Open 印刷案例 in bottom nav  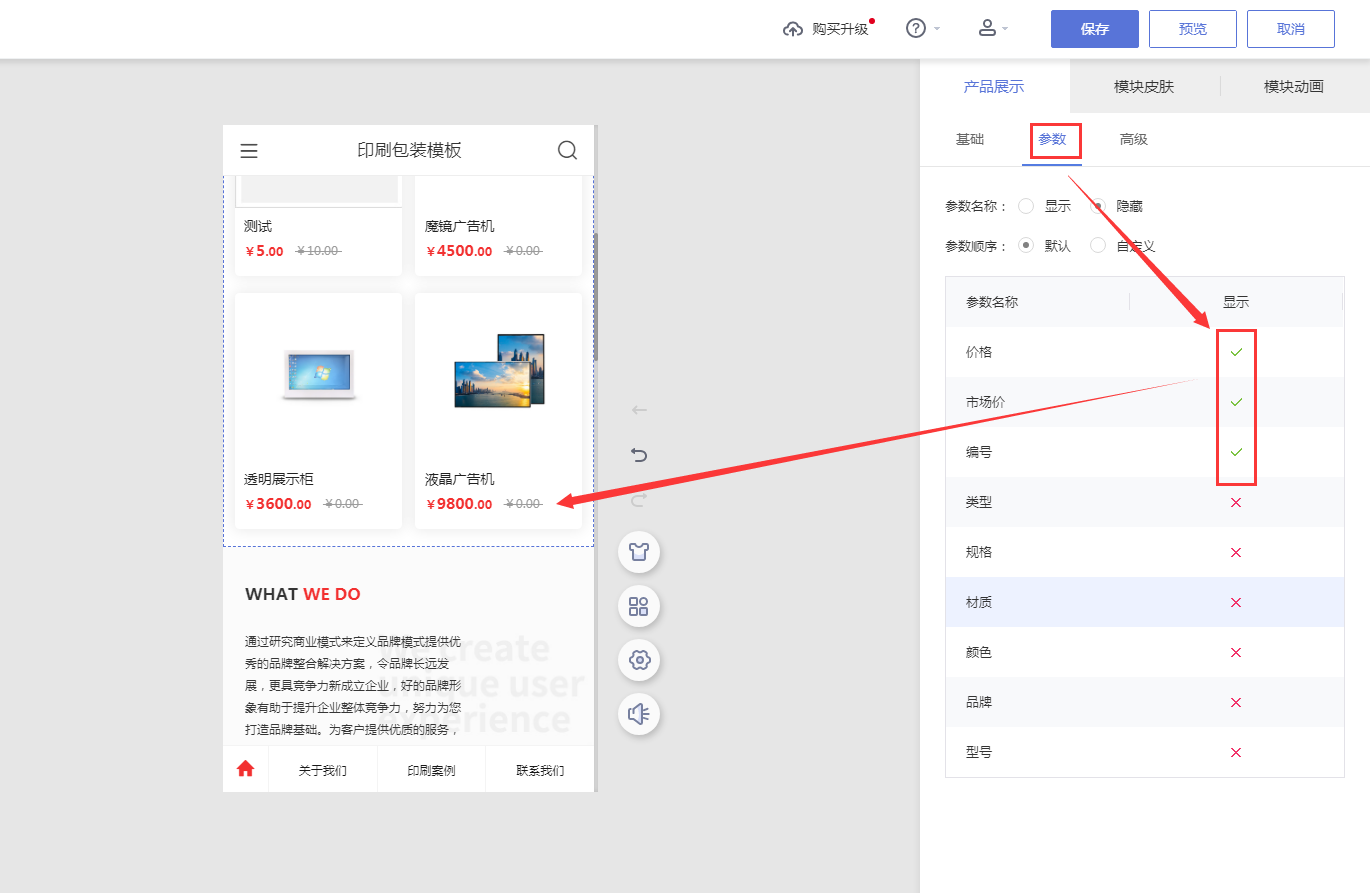[x=431, y=771]
